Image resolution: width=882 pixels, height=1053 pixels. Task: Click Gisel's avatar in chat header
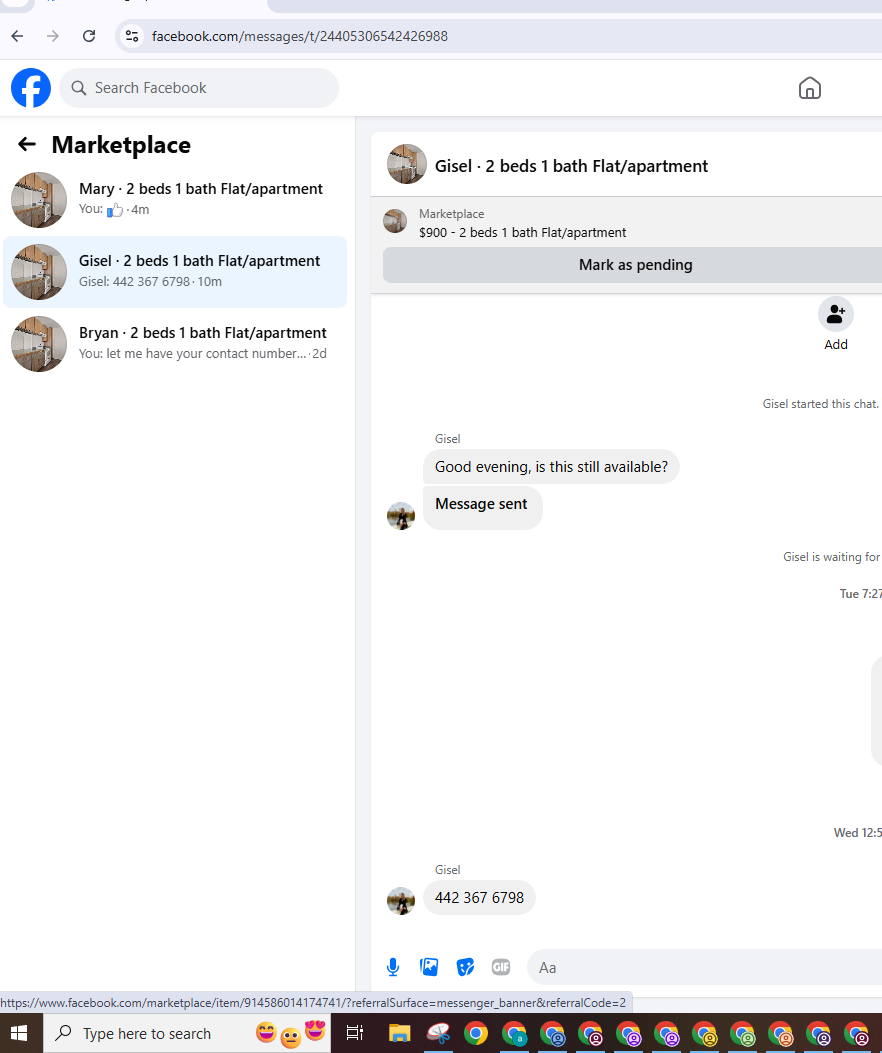406,164
